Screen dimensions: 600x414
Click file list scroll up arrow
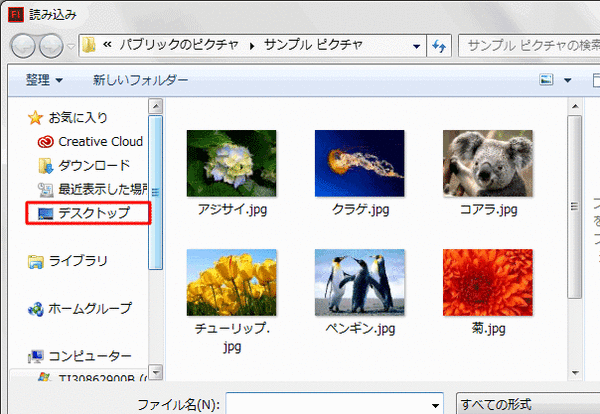point(575,106)
